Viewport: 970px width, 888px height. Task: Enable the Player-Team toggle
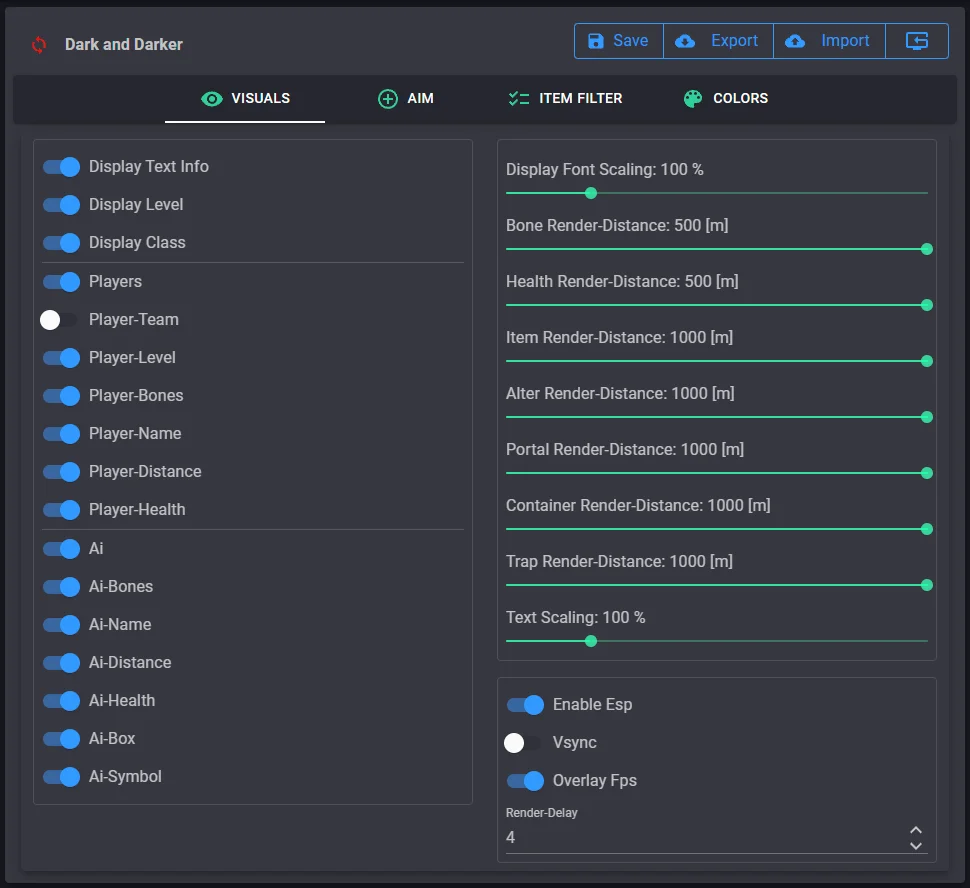[59, 320]
